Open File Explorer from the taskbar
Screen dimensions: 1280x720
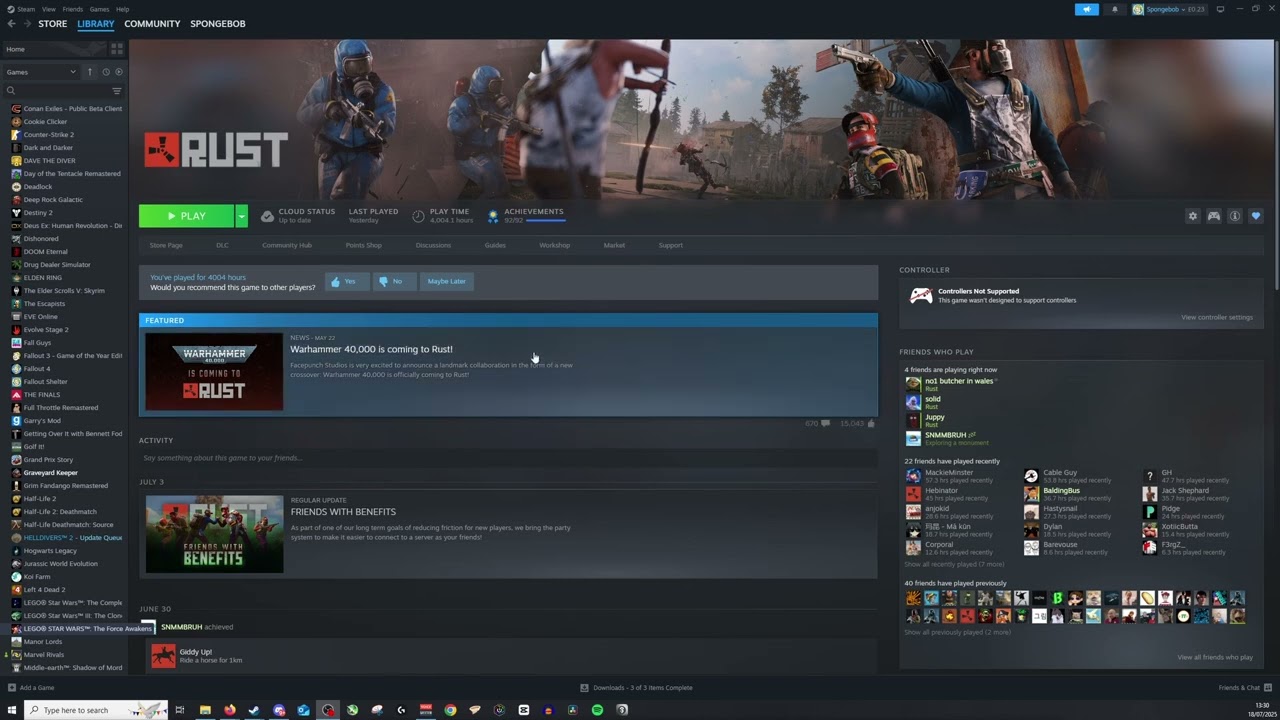[x=205, y=710]
